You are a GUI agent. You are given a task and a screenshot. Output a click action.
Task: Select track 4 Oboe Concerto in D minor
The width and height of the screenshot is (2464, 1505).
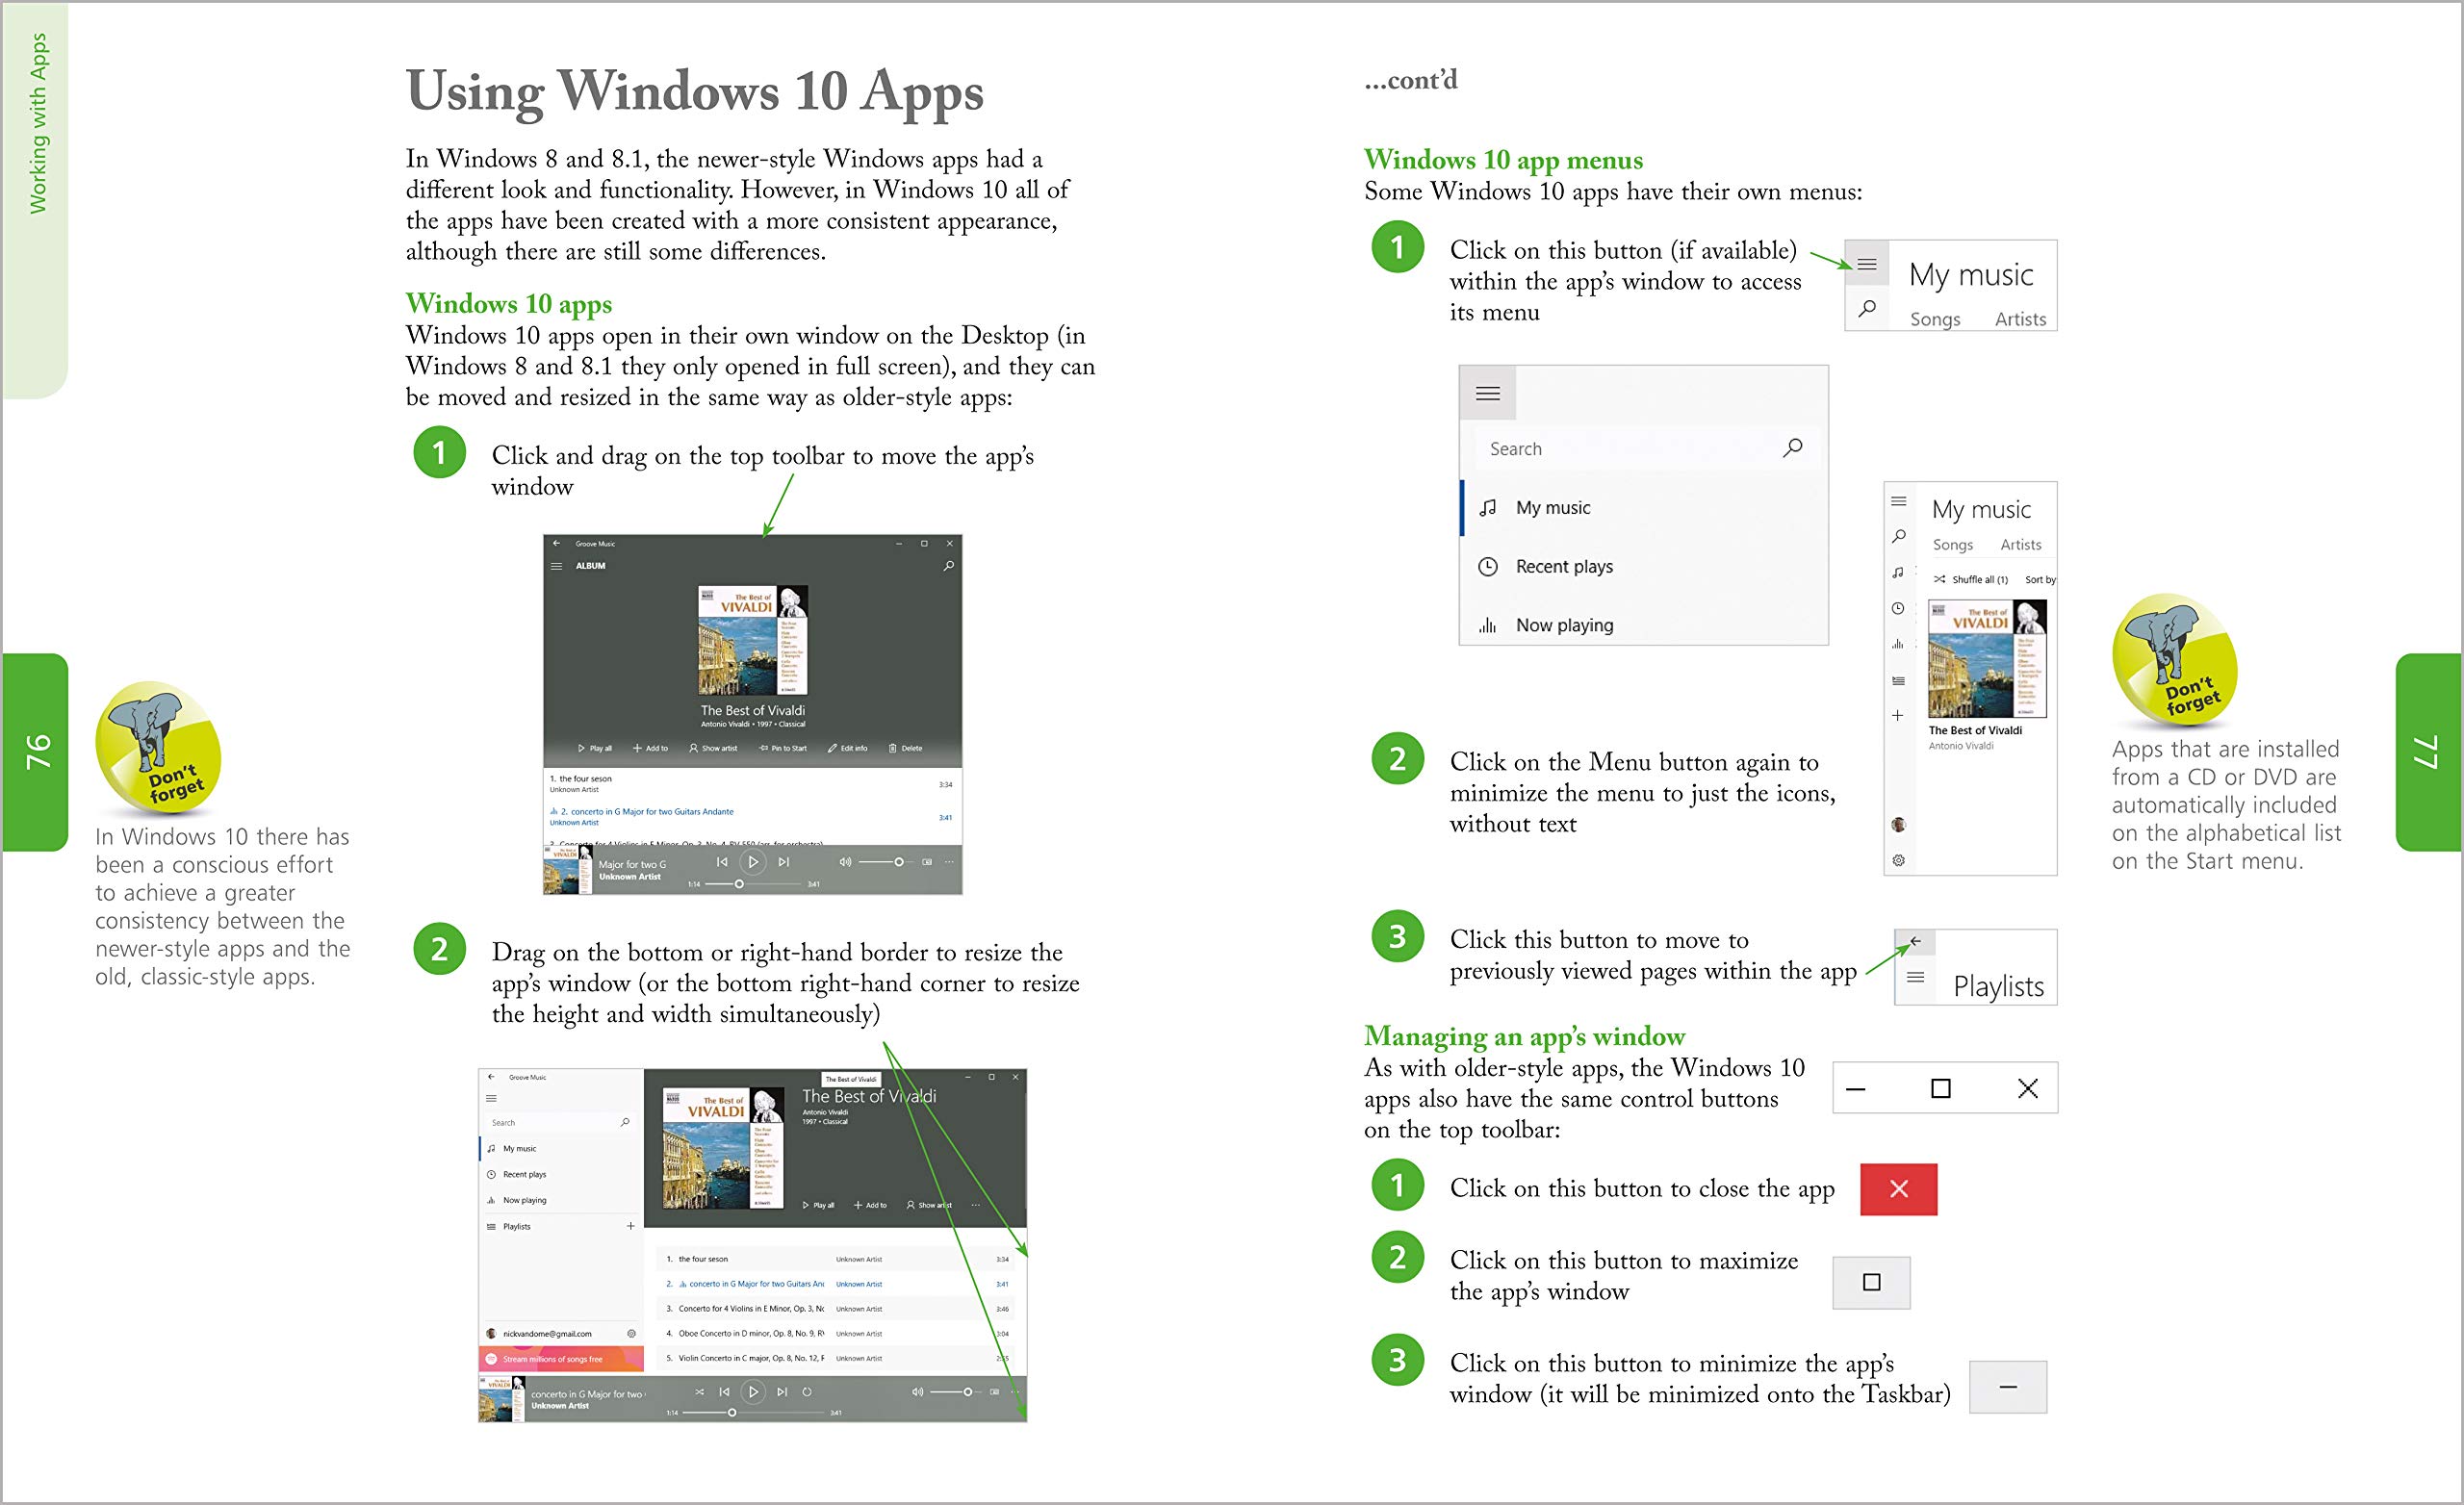750,1333
